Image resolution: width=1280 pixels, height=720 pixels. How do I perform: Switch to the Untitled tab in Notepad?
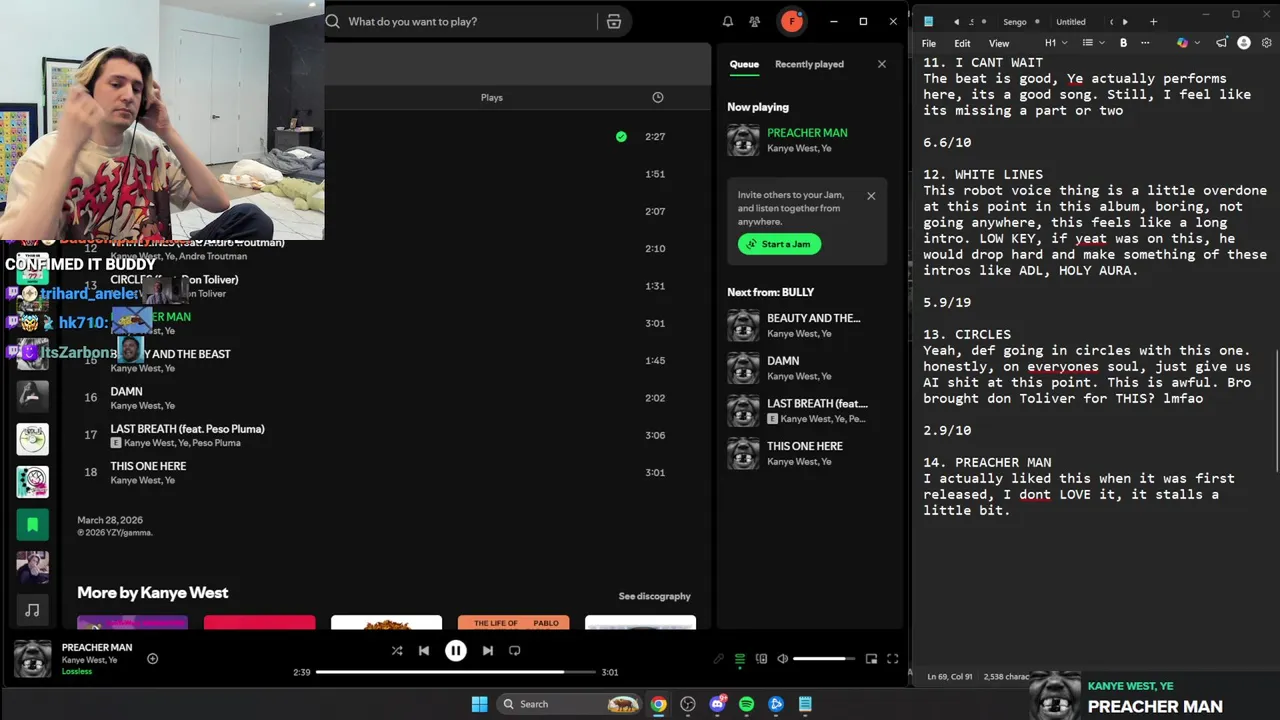point(1070,22)
